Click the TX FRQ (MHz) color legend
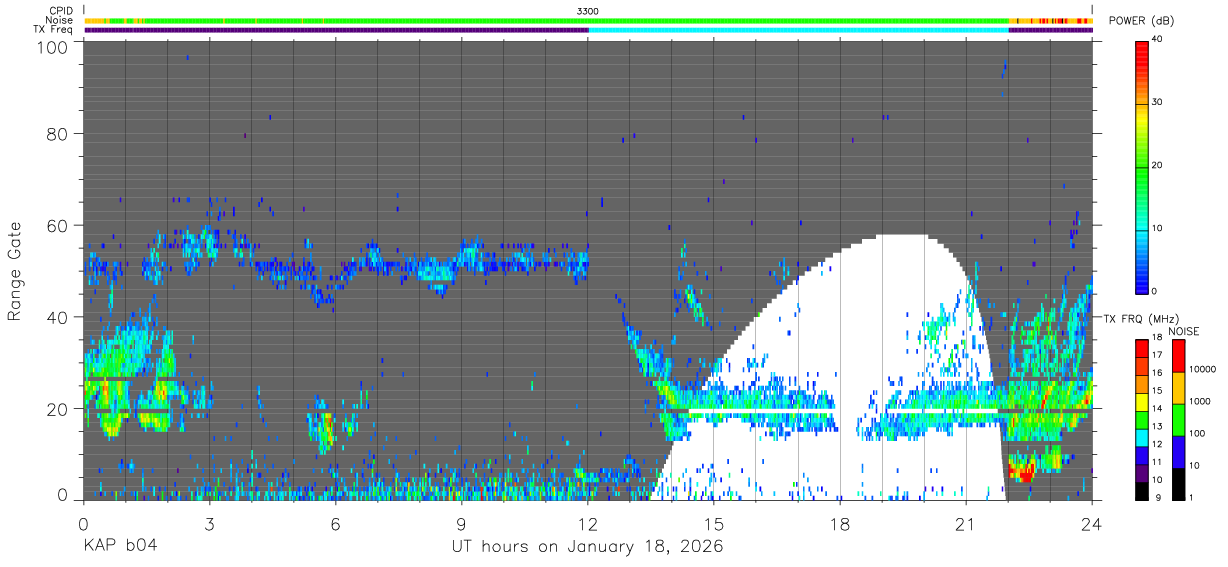This screenshot has height=567, width=1228. coord(1142,418)
